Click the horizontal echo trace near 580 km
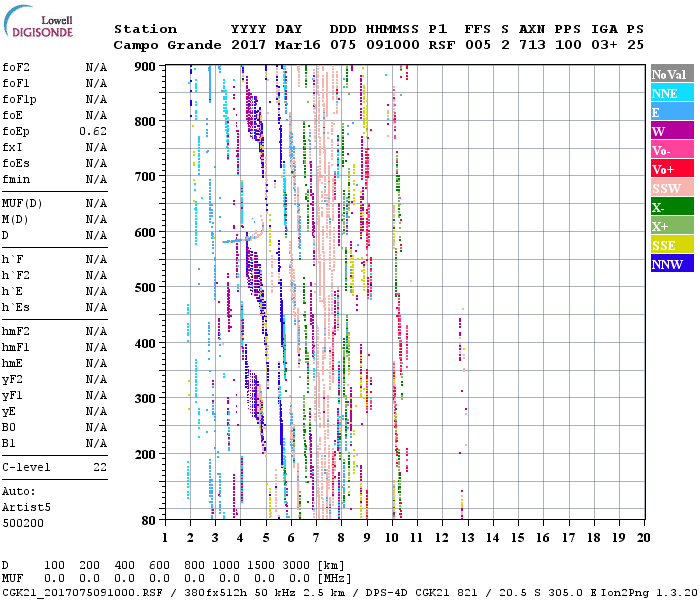This screenshot has width=700, height=600. coord(243,239)
